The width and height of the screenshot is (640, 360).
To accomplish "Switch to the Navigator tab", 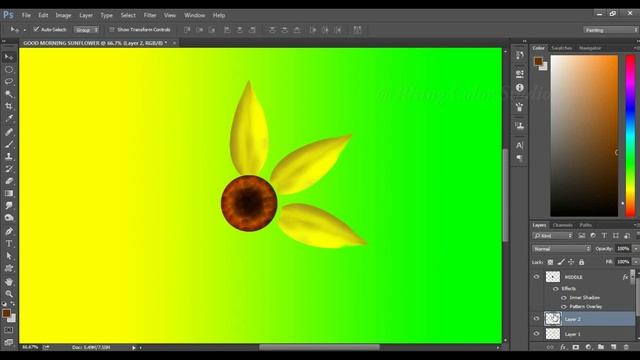I will coord(590,48).
